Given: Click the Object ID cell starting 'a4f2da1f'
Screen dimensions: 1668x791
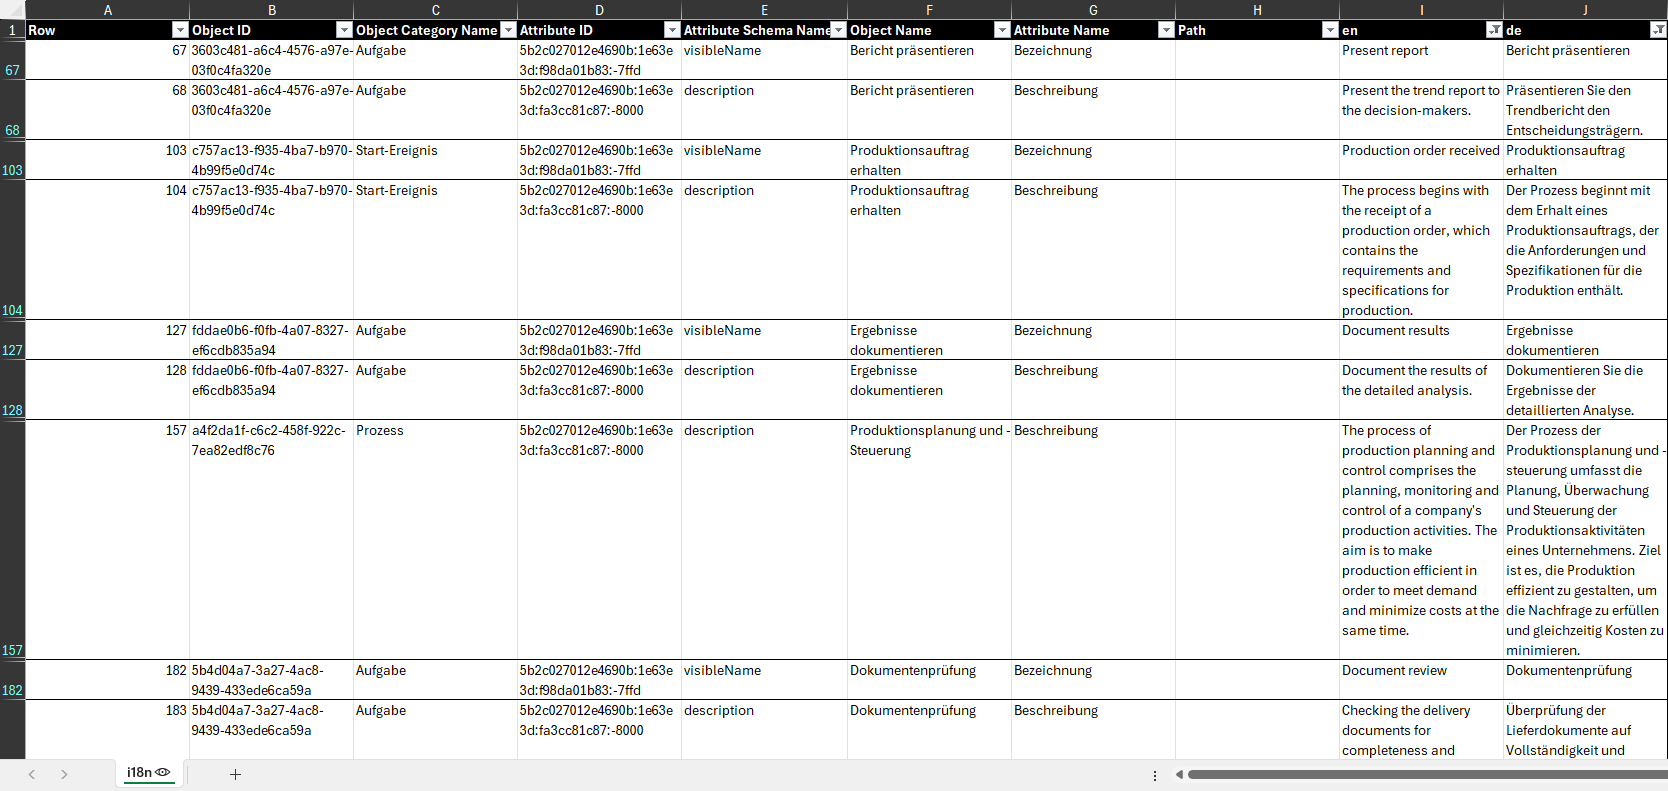Looking at the screenshot, I should (272, 540).
